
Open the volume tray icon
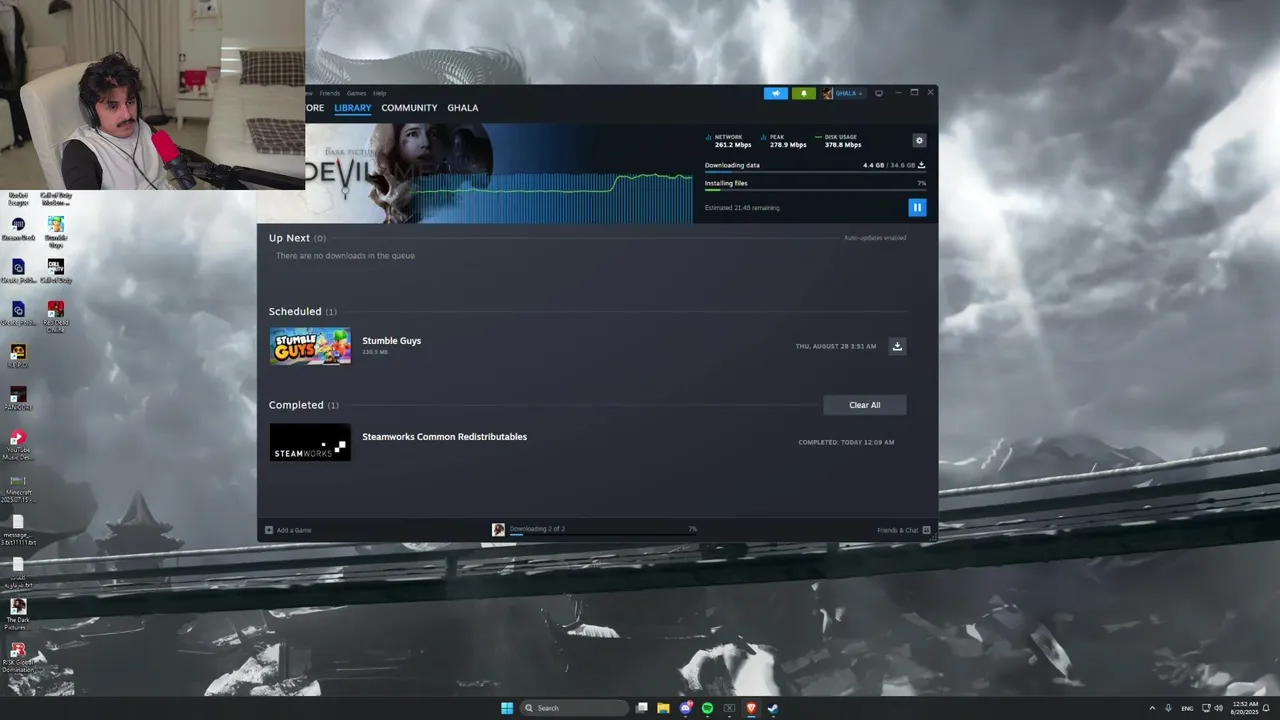[1218, 708]
